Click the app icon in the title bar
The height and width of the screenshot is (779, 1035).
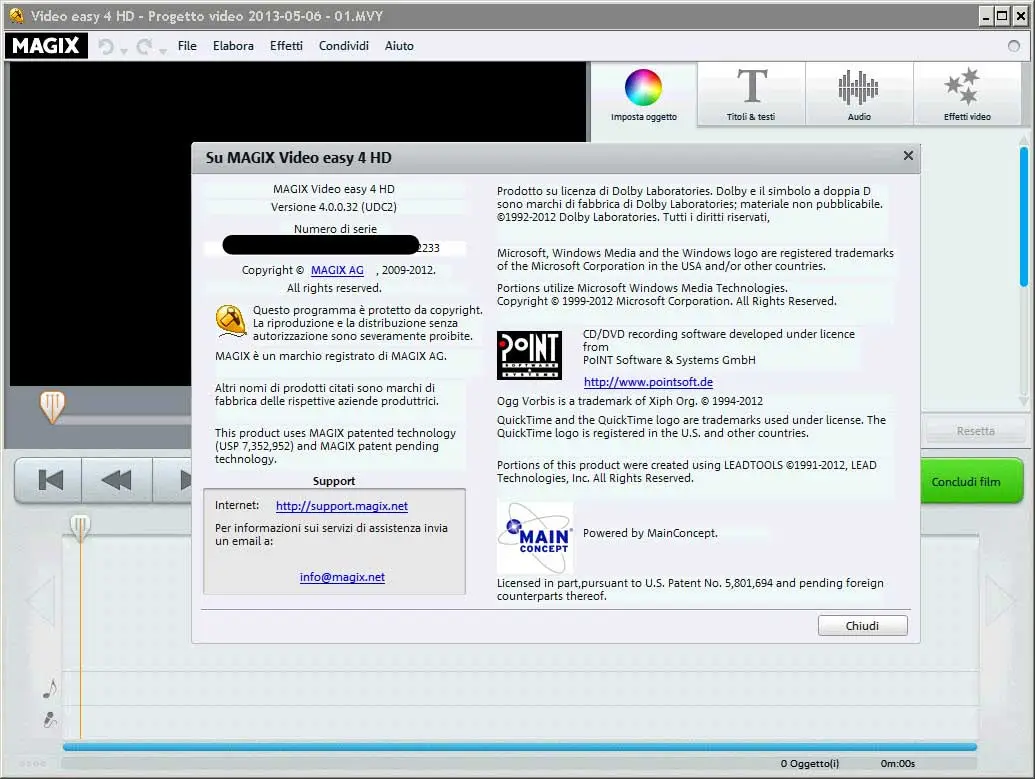[16, 15]
